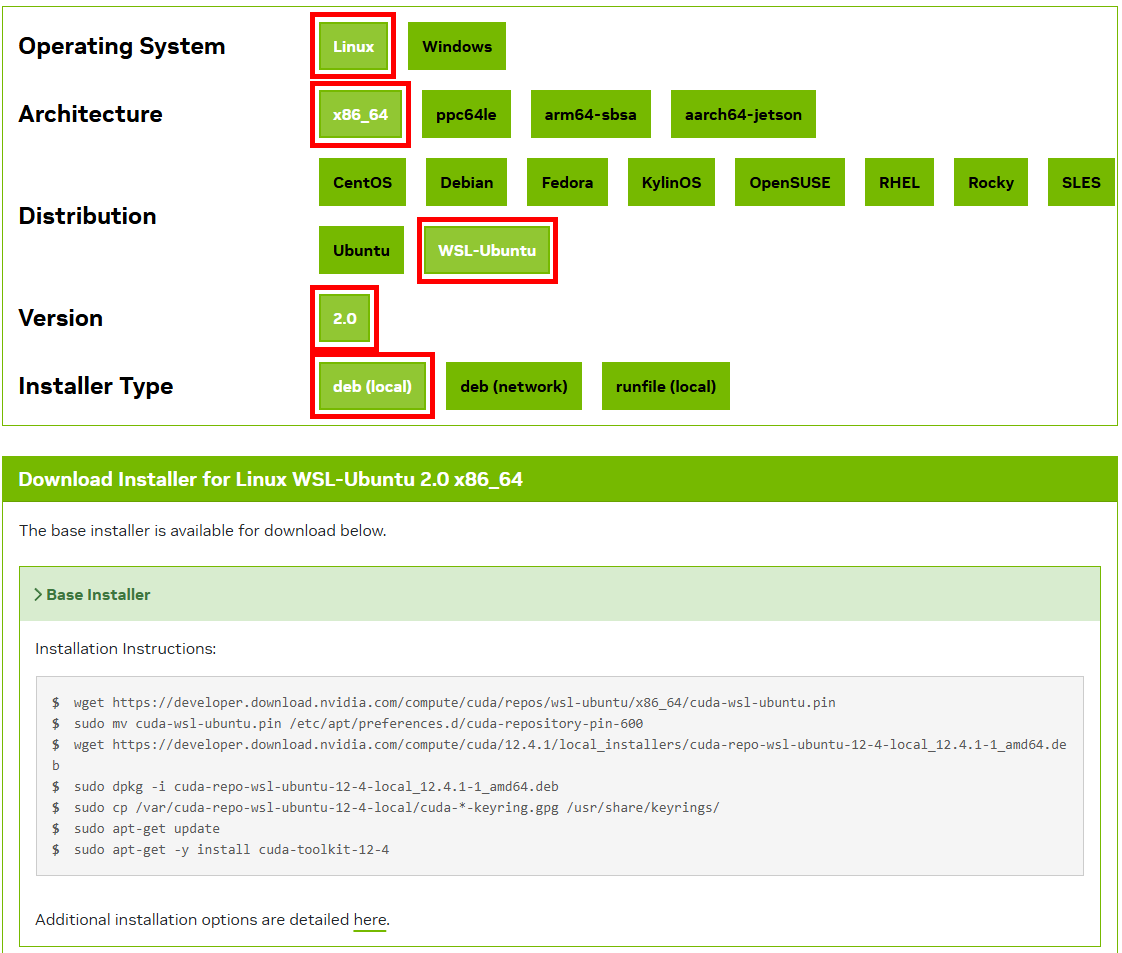The image size is (1122, 953).
Task: Select runfile (local) installer type
Action: point(665,386)
